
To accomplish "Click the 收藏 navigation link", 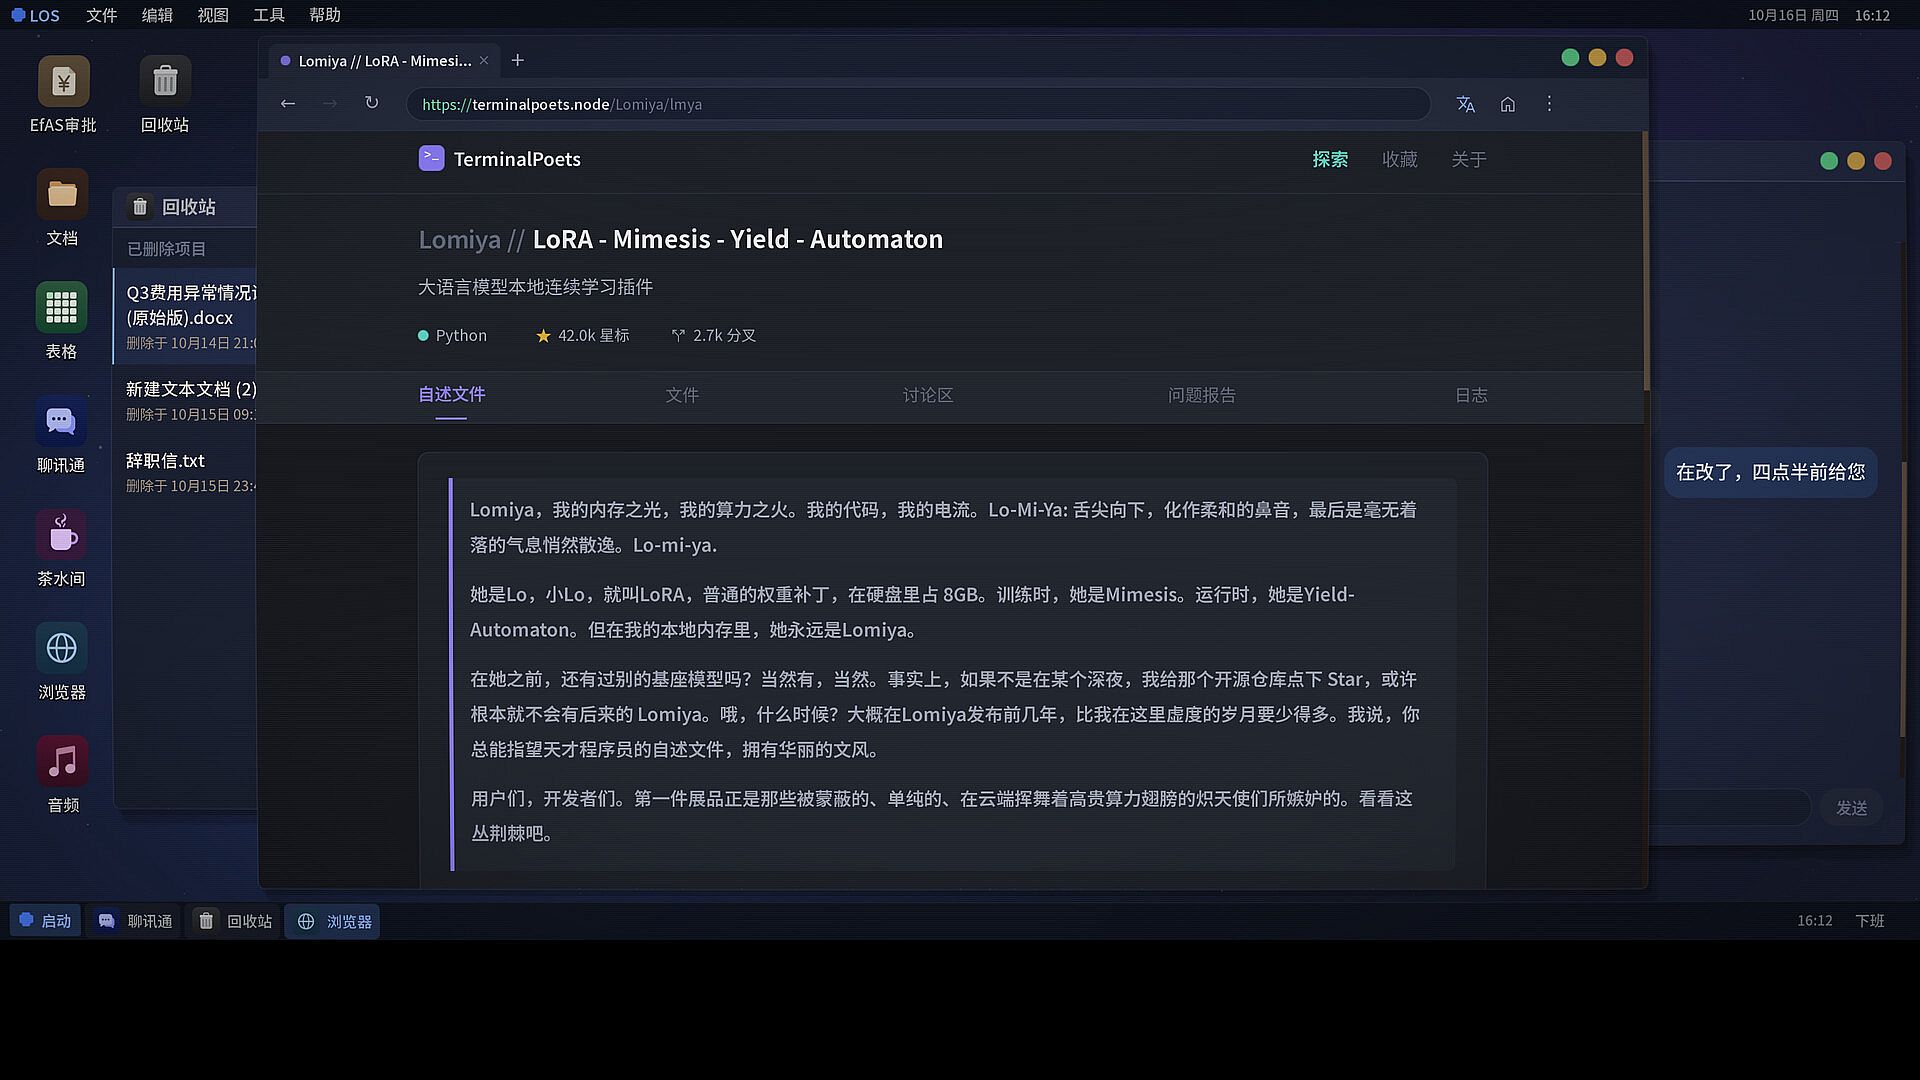I will tap(1399, 160).
